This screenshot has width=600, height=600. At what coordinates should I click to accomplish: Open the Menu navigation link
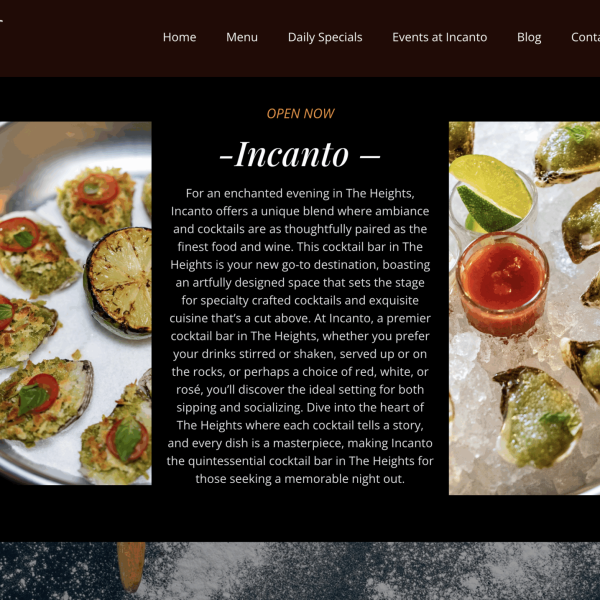pos(242,37)
